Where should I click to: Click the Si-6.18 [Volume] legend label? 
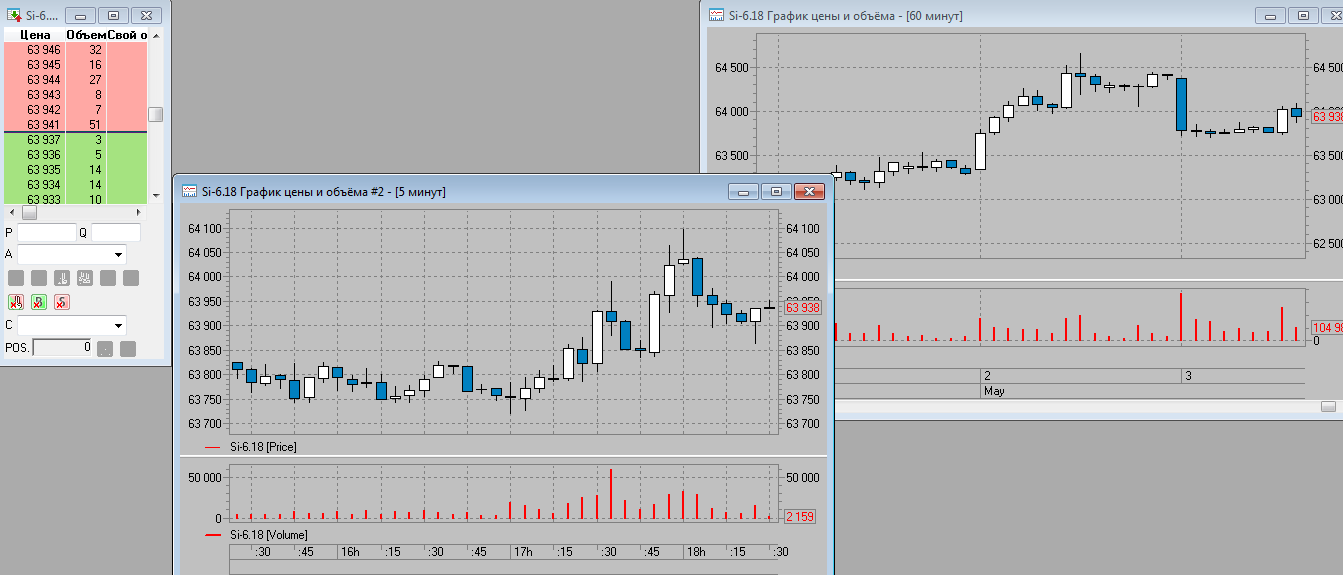[268, 535]
